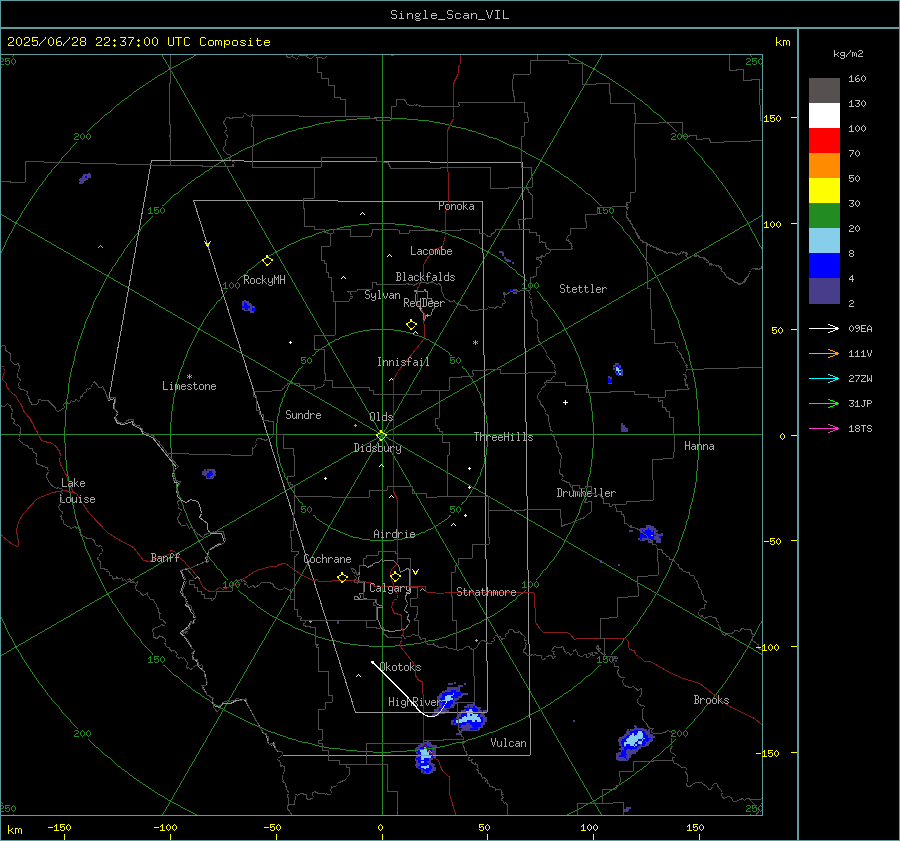Pick the bright blue 4–8 legend swatch
Image resolution: width=900 pixels, height=841 pixels.
click(824, 266)
